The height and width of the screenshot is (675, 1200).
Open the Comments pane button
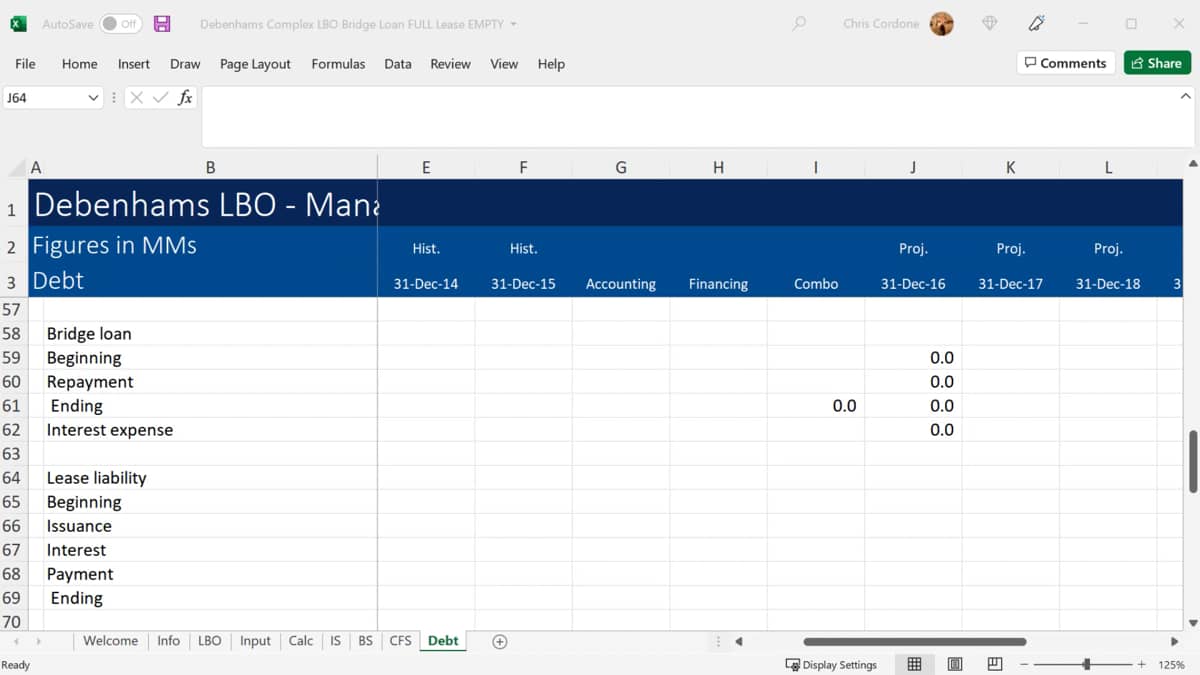pyautogui.click(x=1065, y=63)
